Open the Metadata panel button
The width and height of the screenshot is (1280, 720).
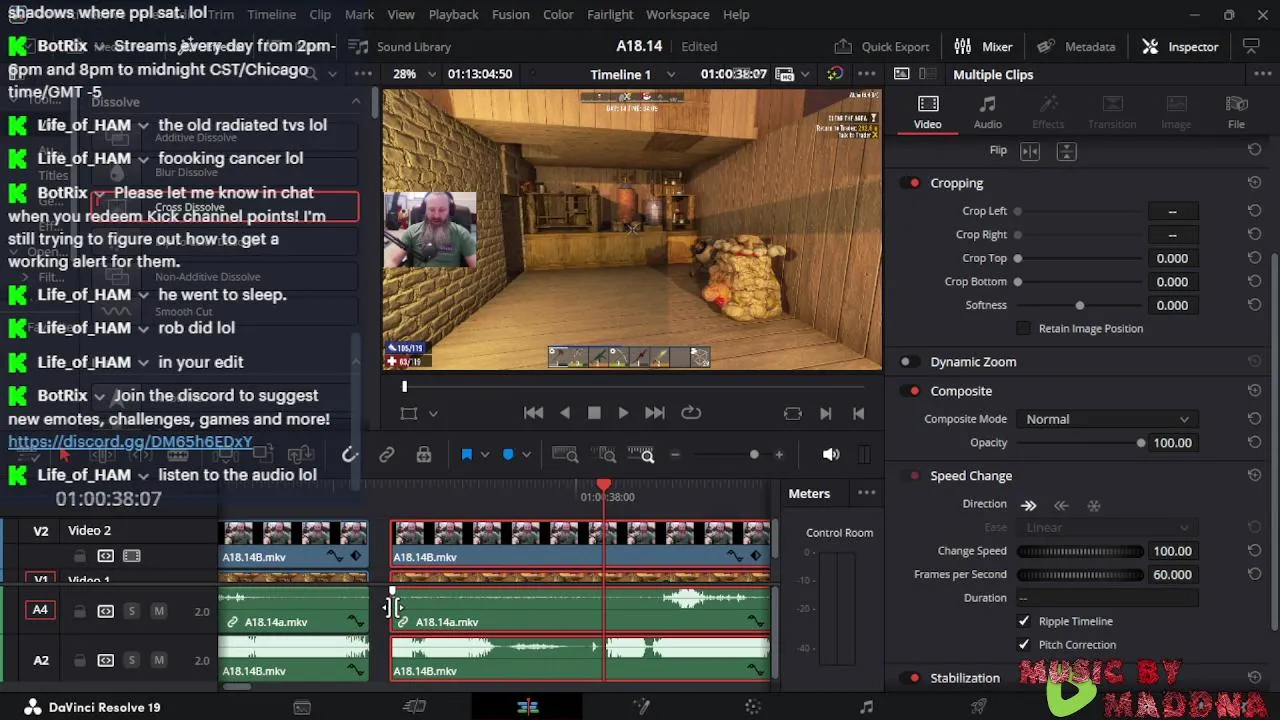click(x=1076, y=47)
